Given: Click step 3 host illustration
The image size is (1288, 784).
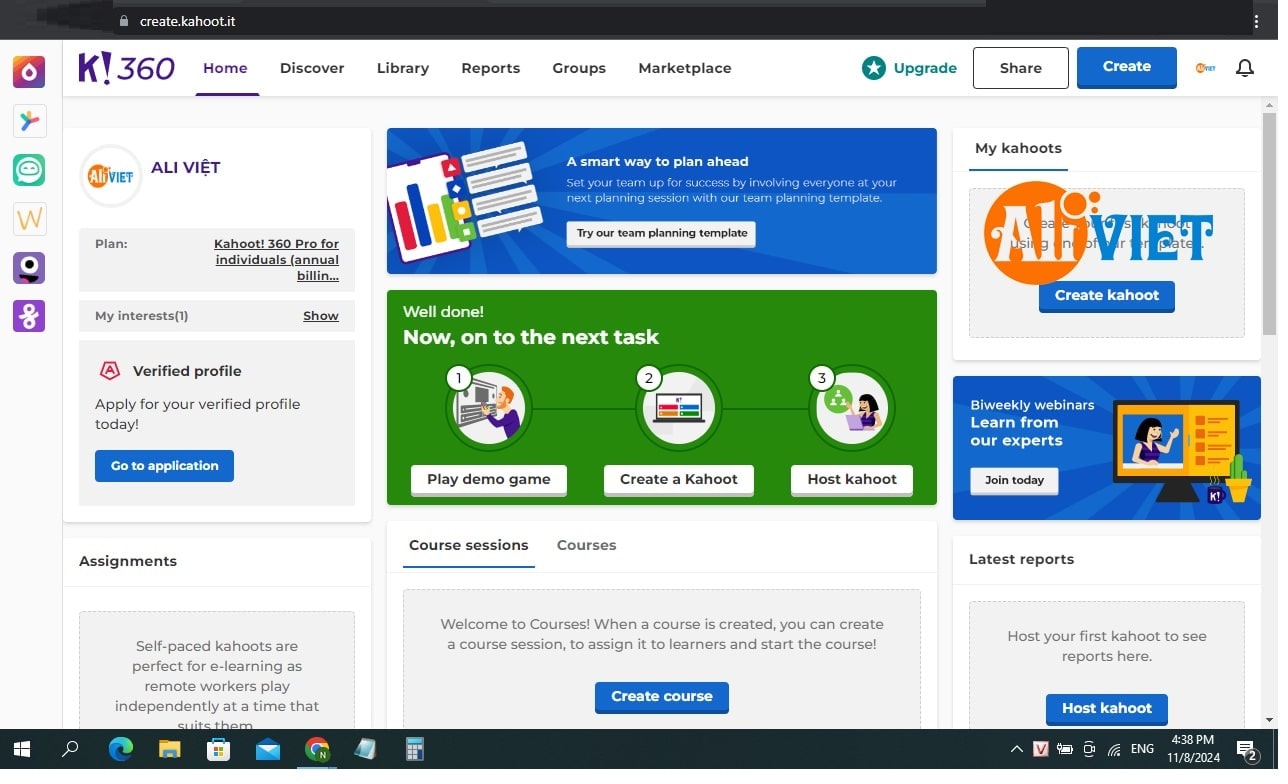Looking at the screenshot, I should coord(852,408).
